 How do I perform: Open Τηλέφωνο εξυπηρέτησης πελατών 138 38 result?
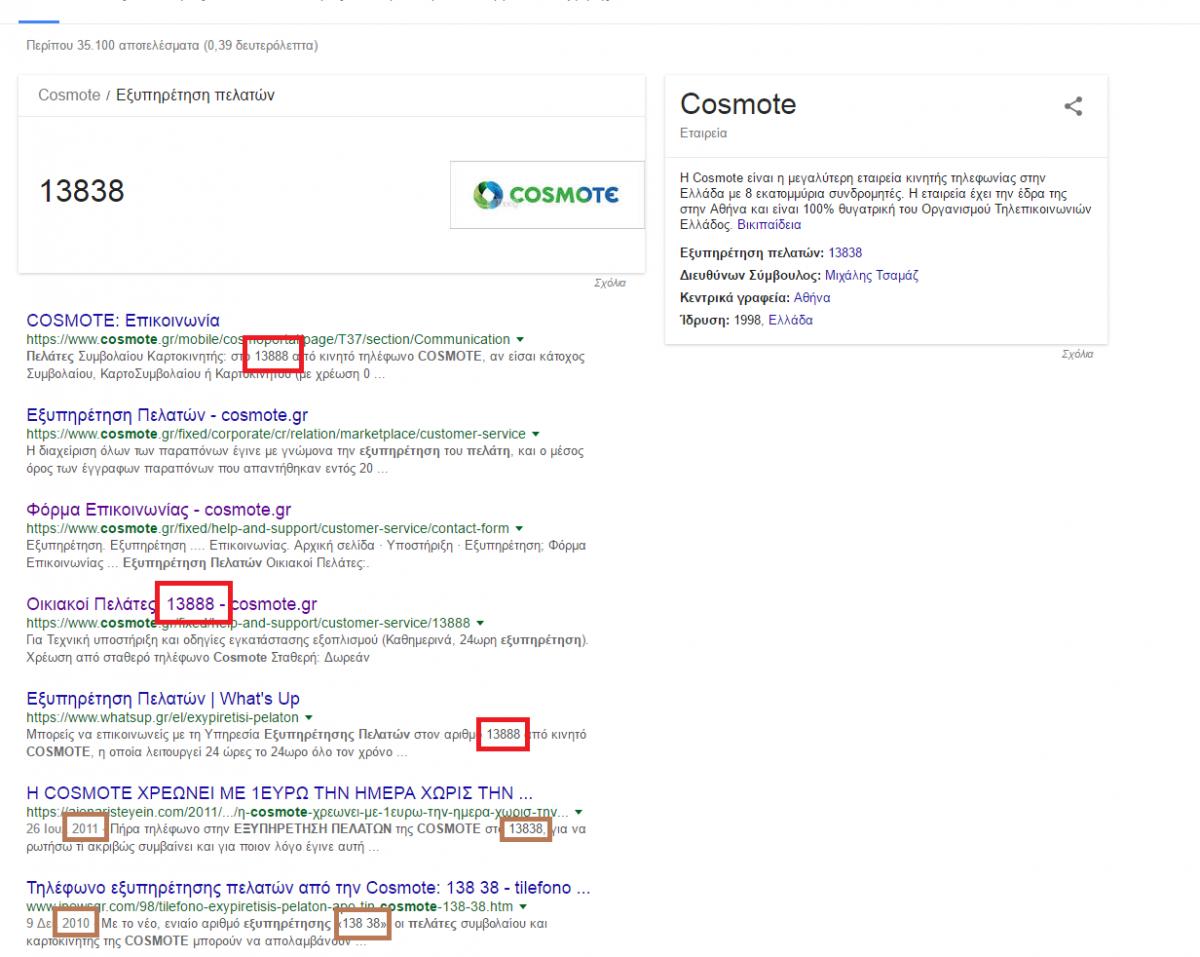[x=308, y=888]
